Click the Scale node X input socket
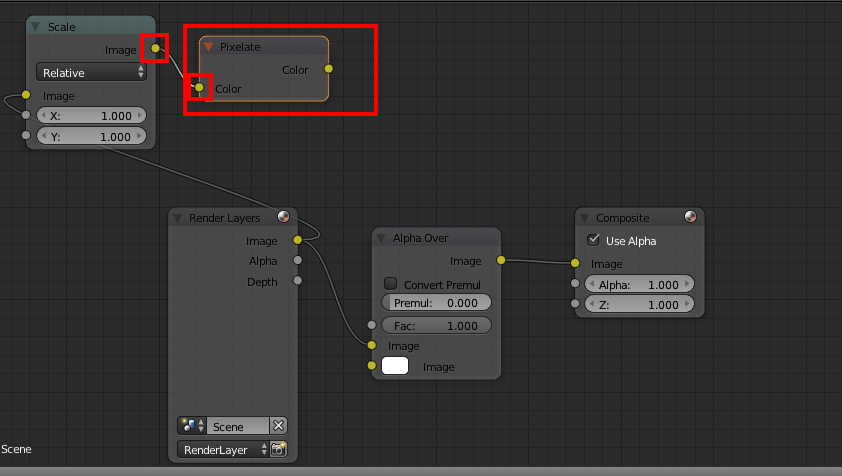 point(26,114)
